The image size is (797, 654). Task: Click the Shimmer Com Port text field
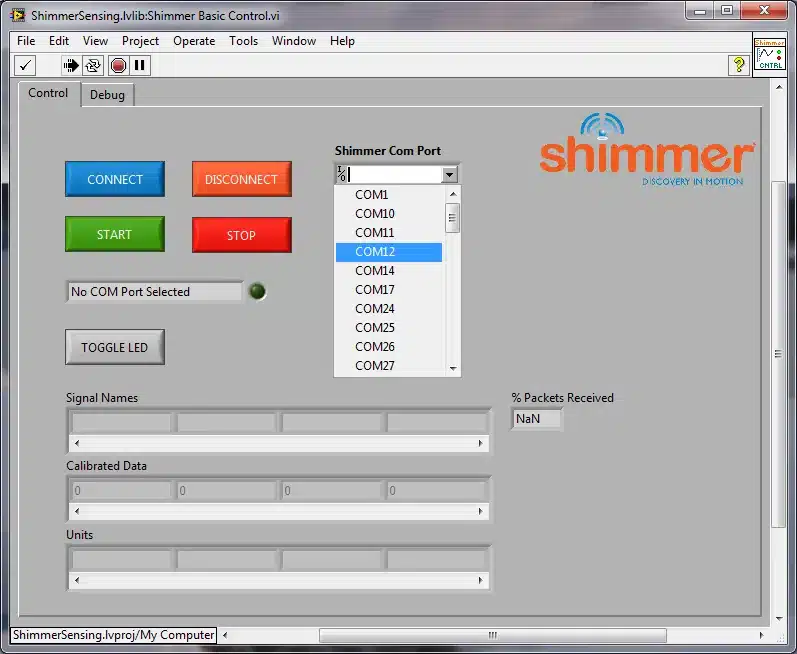point(394,175)
